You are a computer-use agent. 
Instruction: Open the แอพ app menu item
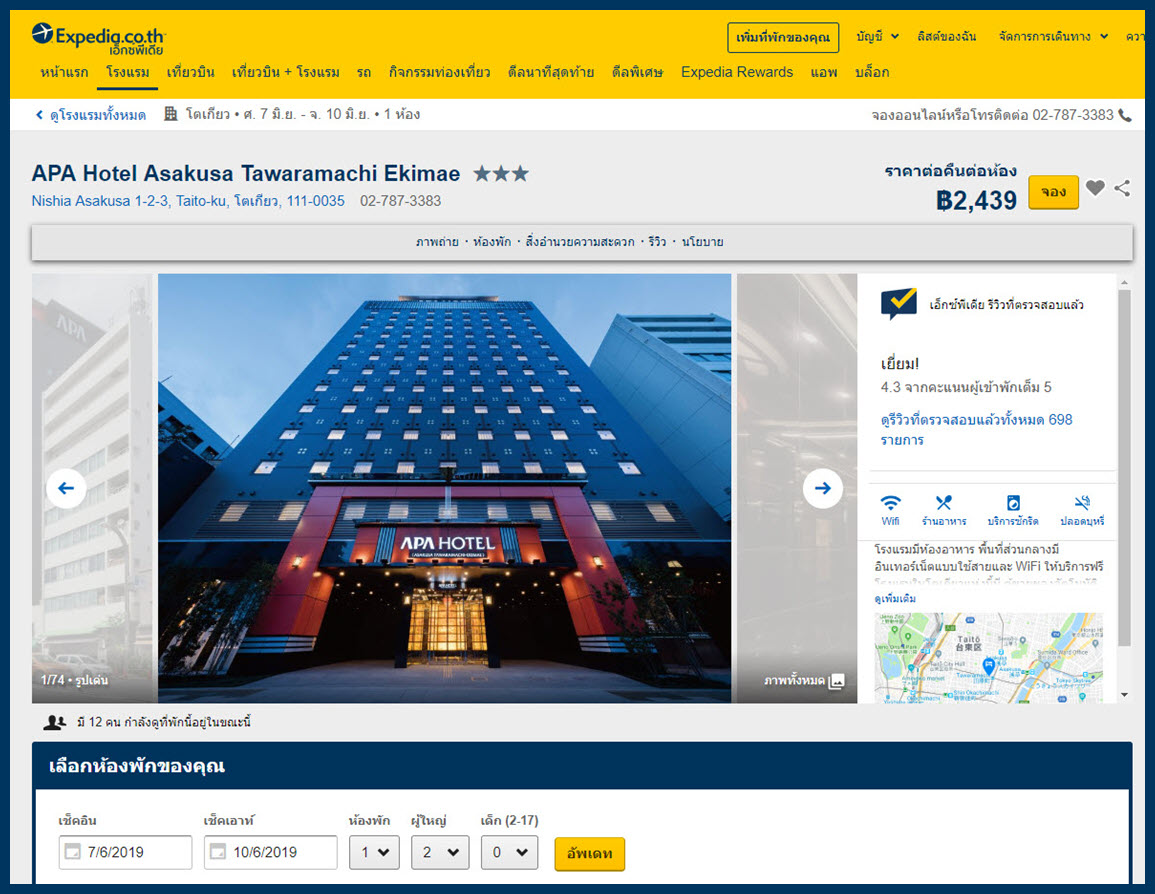824,72
